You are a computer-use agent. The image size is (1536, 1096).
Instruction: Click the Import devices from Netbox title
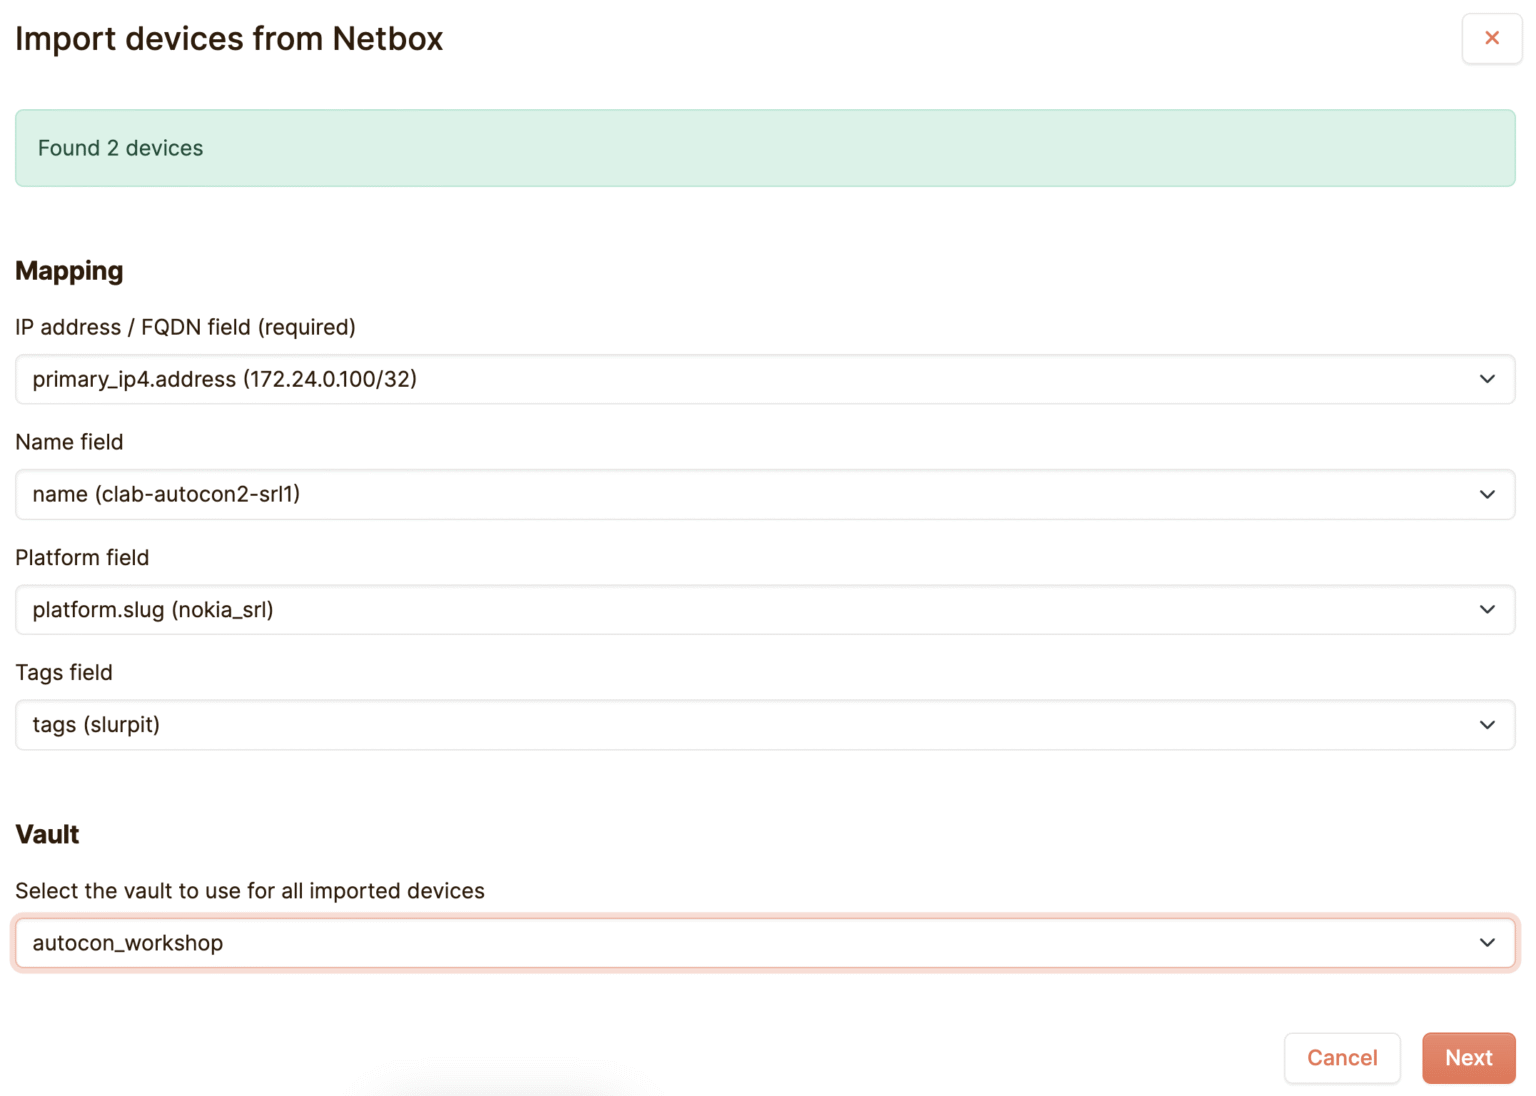click(229, 38)
